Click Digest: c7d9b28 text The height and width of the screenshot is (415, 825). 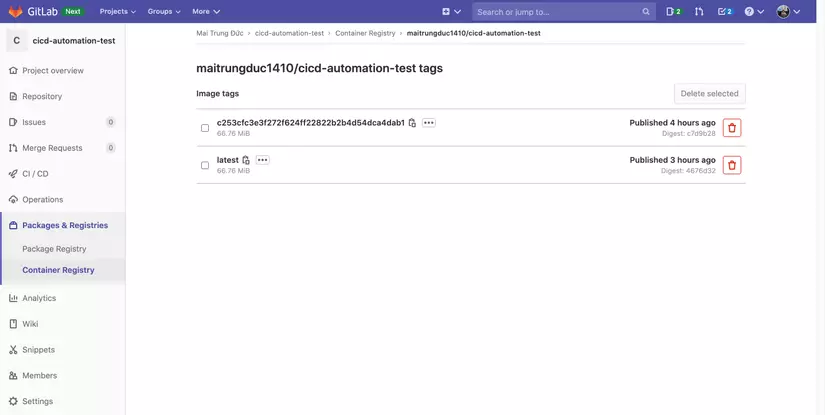click(689, 134)
